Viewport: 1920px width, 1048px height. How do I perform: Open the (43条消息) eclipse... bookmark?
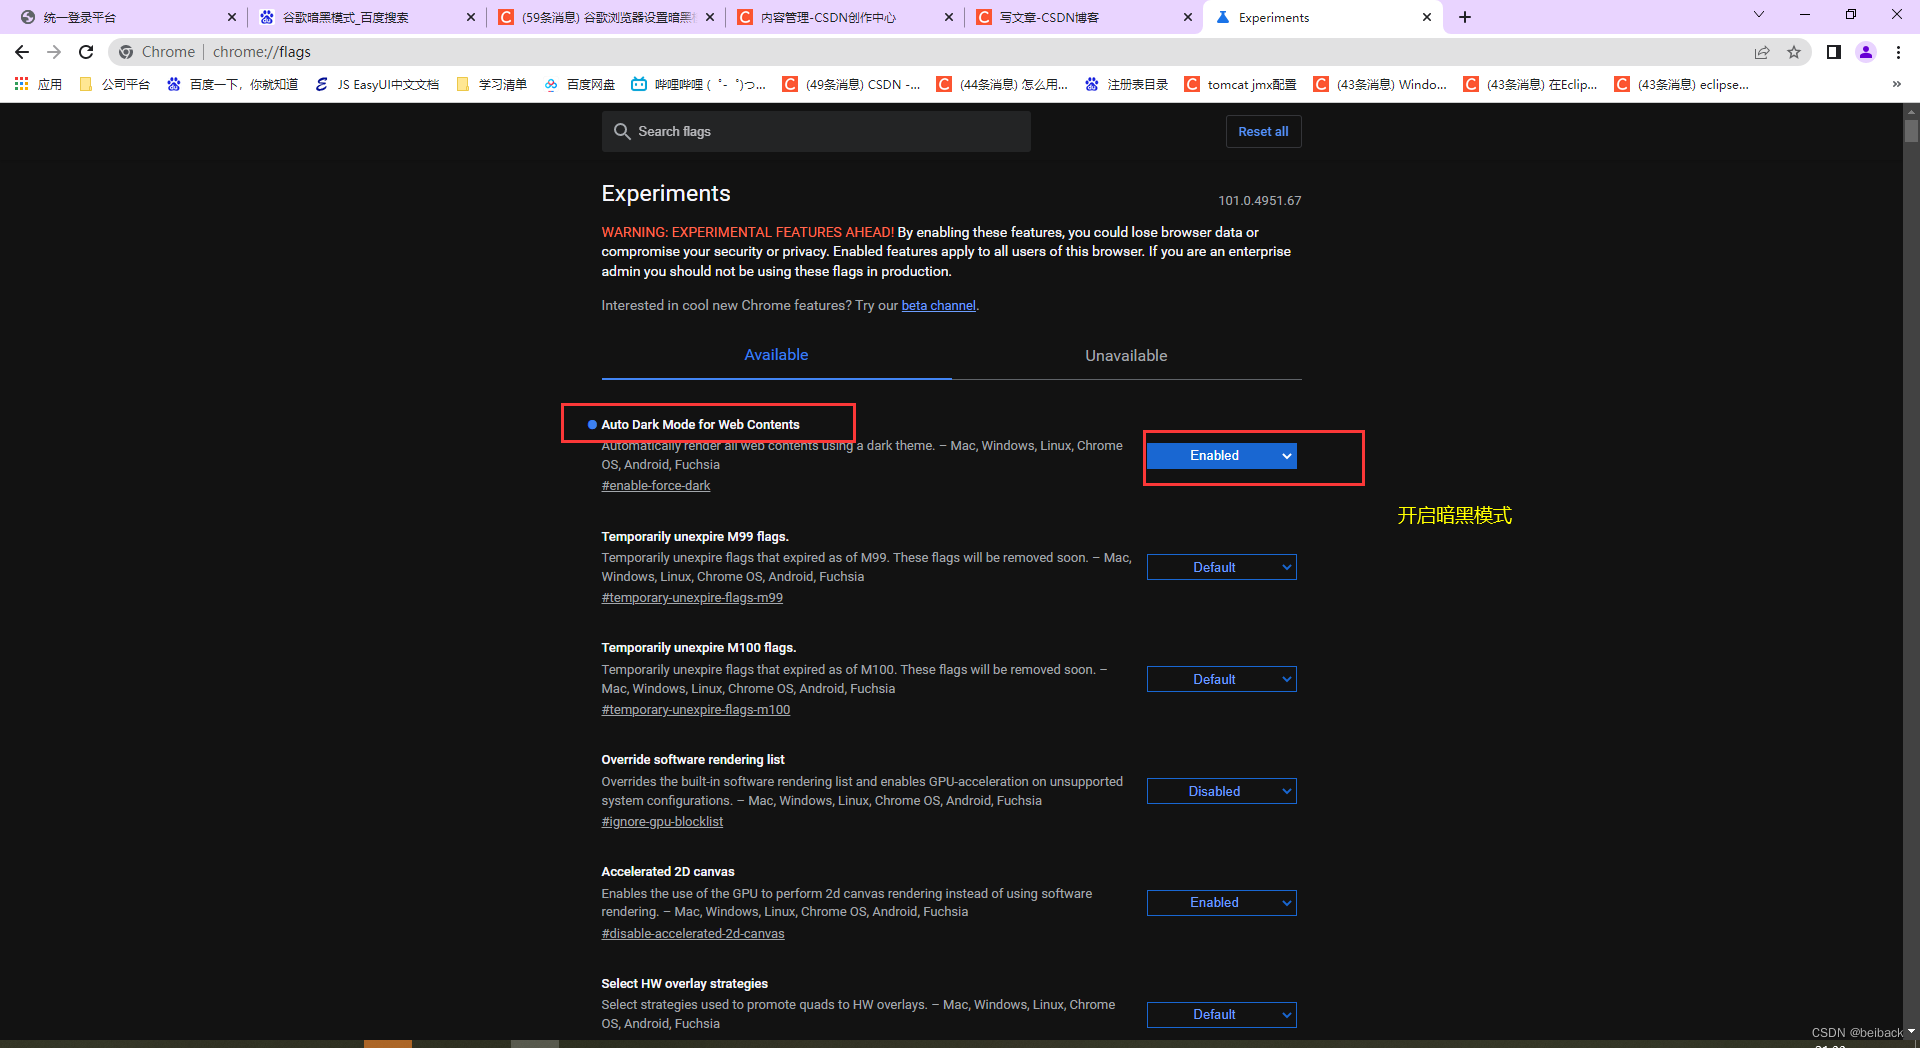1681,84
